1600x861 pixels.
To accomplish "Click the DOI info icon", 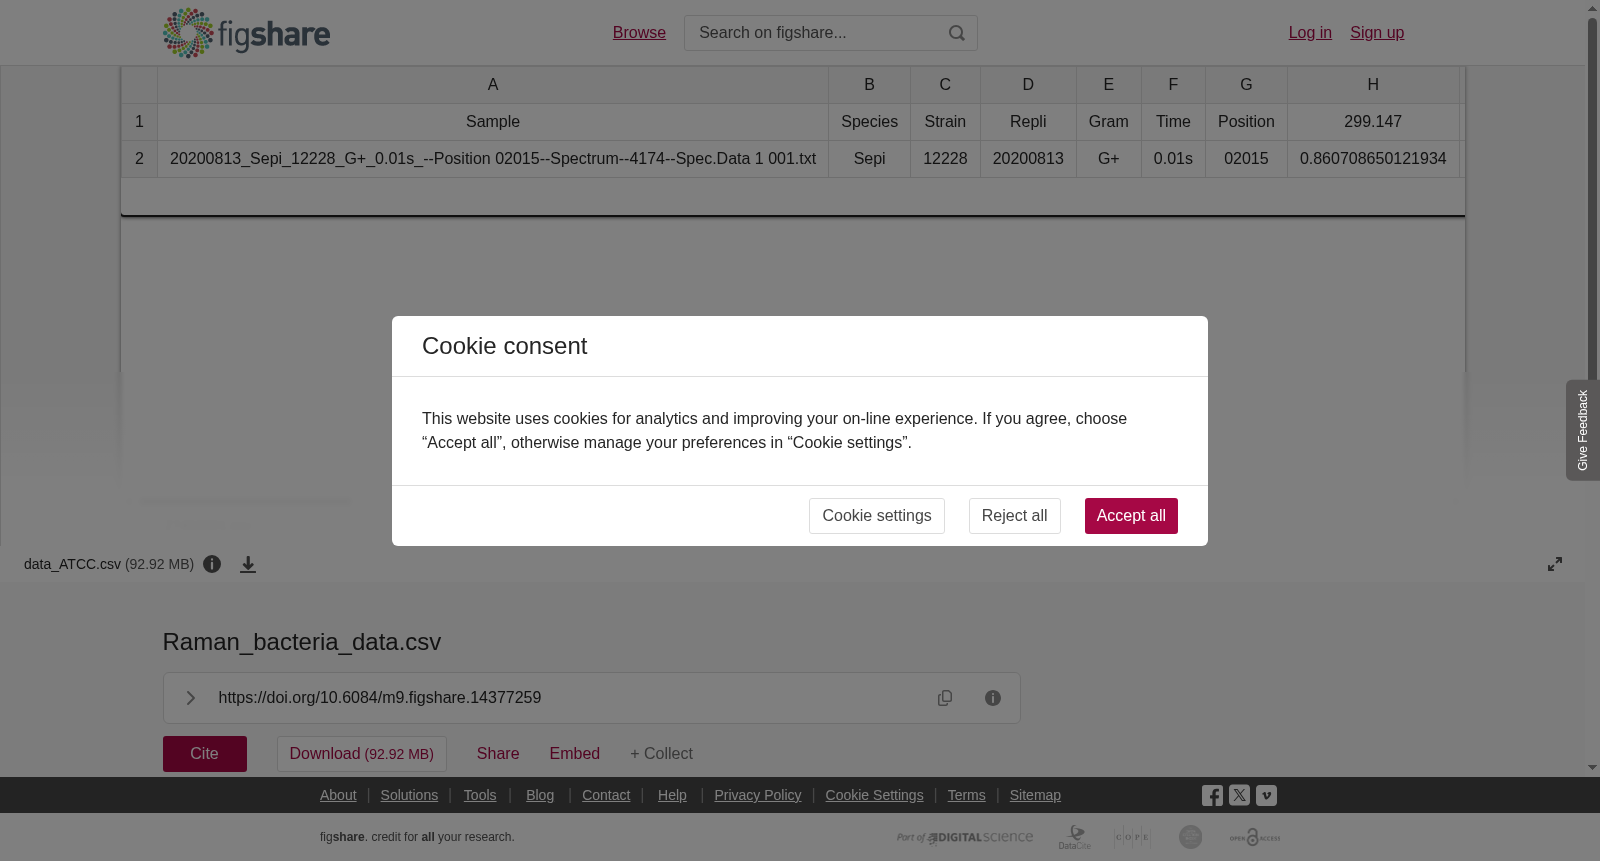I will pos(993,698).
